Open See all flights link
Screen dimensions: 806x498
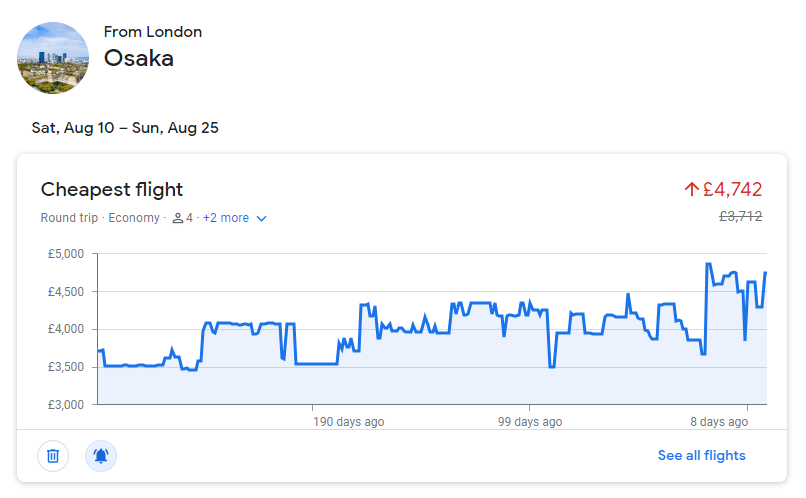[701, 456]
